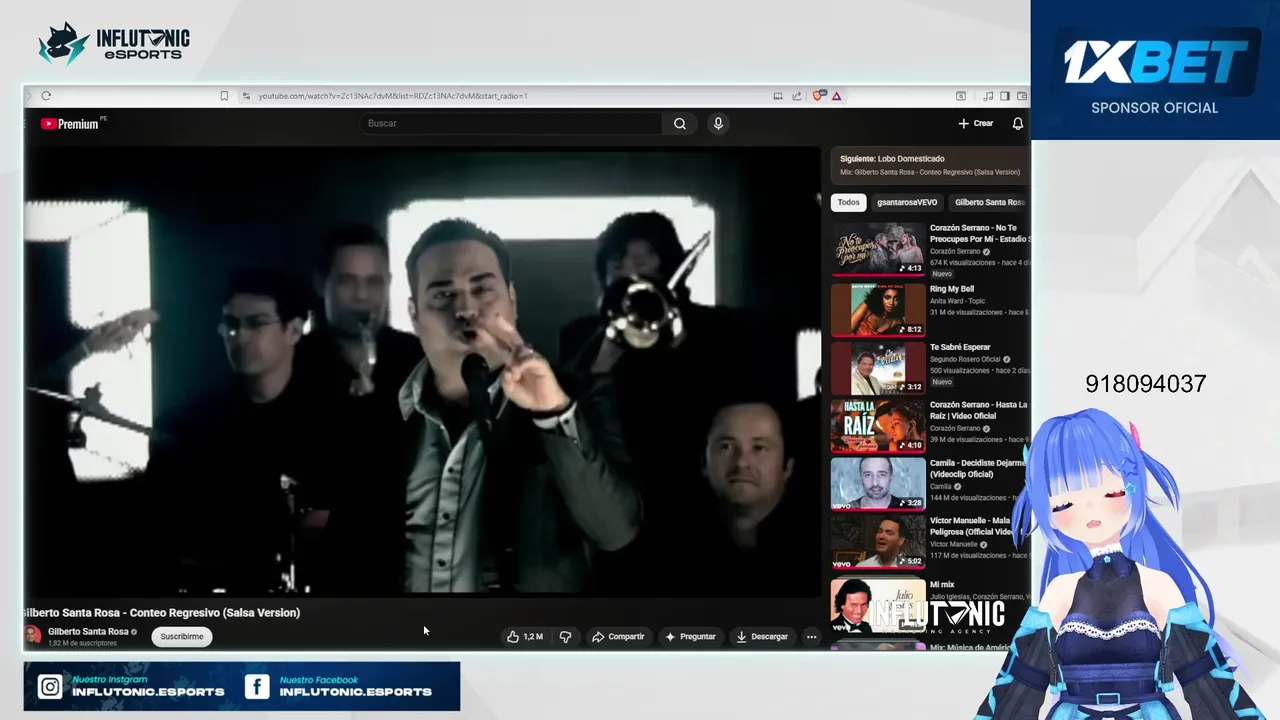The height and width of the screenshot is (720, 1280).
Task: Click Corazón Serrano - Hasta La Raíz title
Action: (x=978, y=410)
